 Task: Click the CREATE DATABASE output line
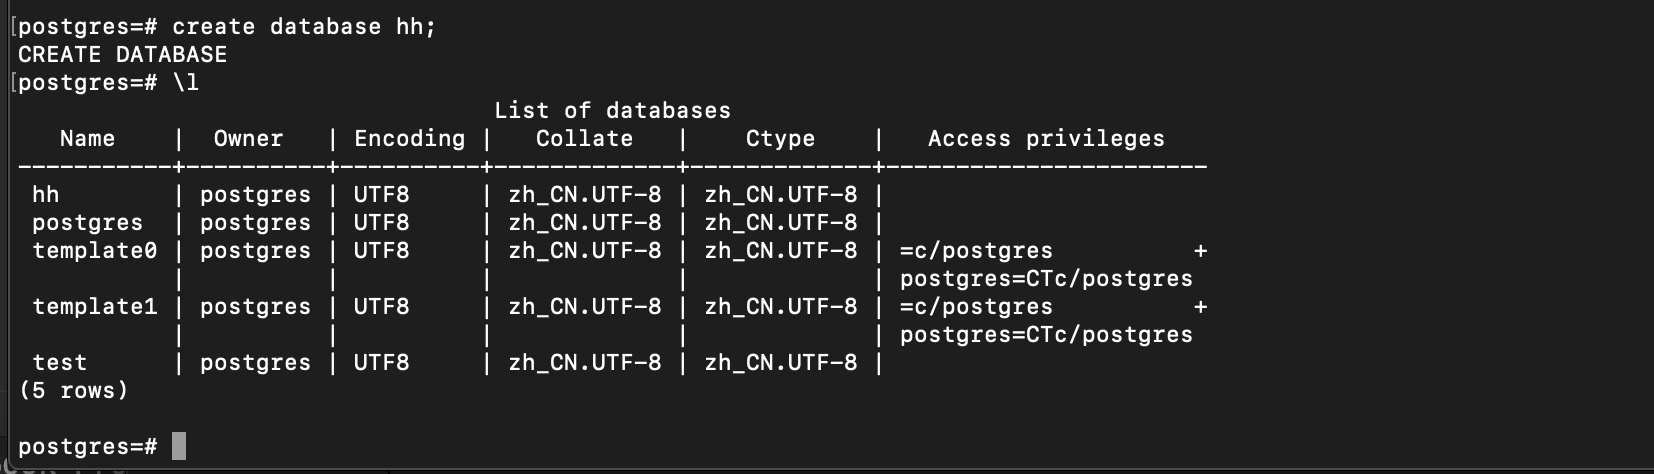click(122, 55)
